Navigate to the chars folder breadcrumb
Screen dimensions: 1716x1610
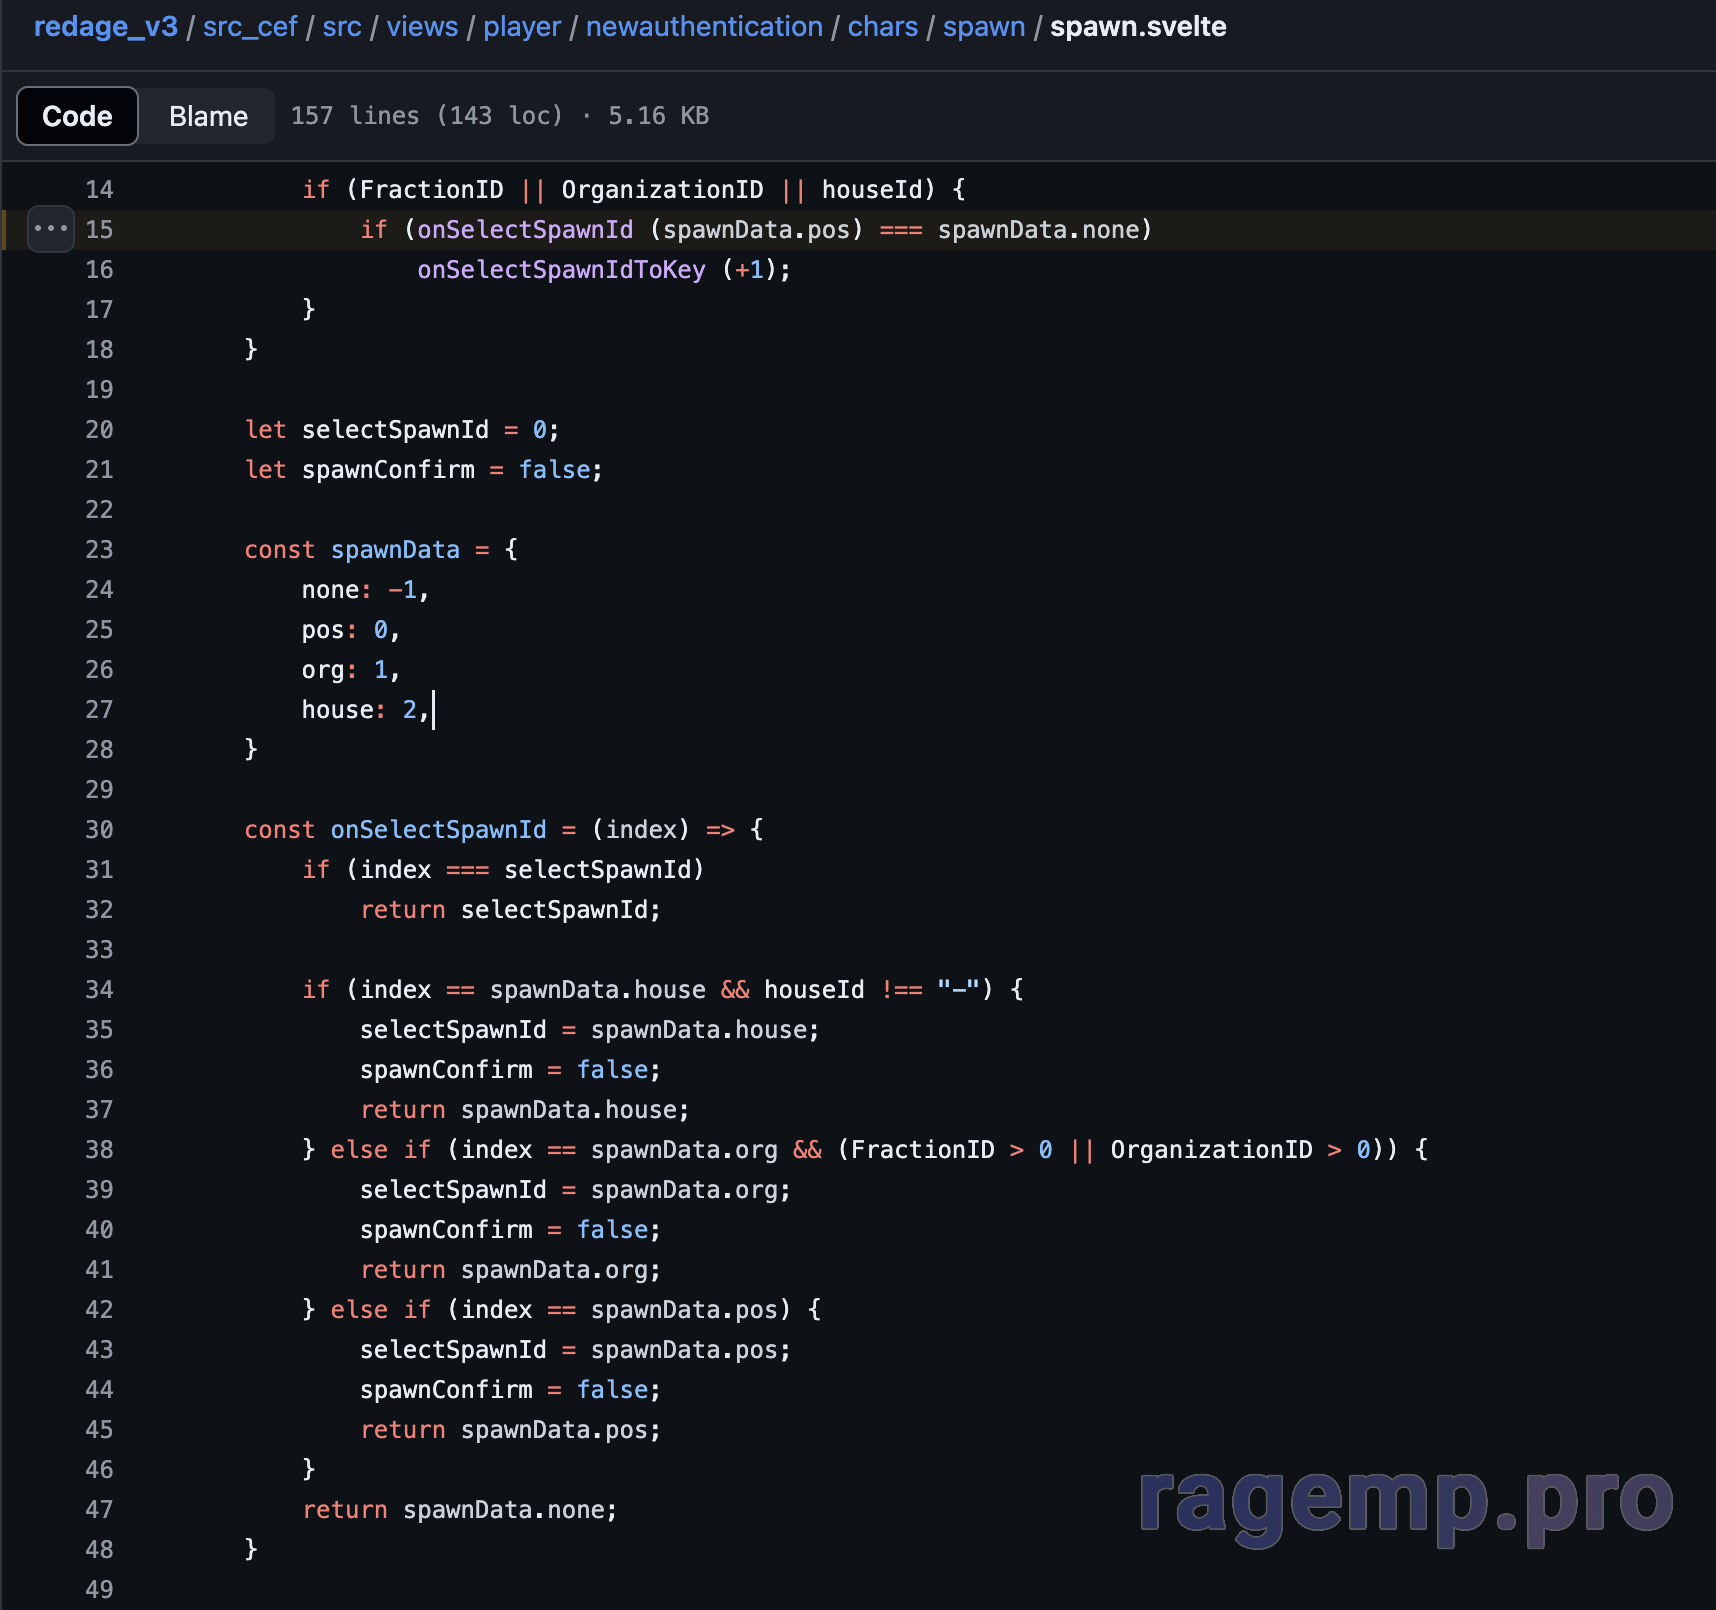point(882,27)
